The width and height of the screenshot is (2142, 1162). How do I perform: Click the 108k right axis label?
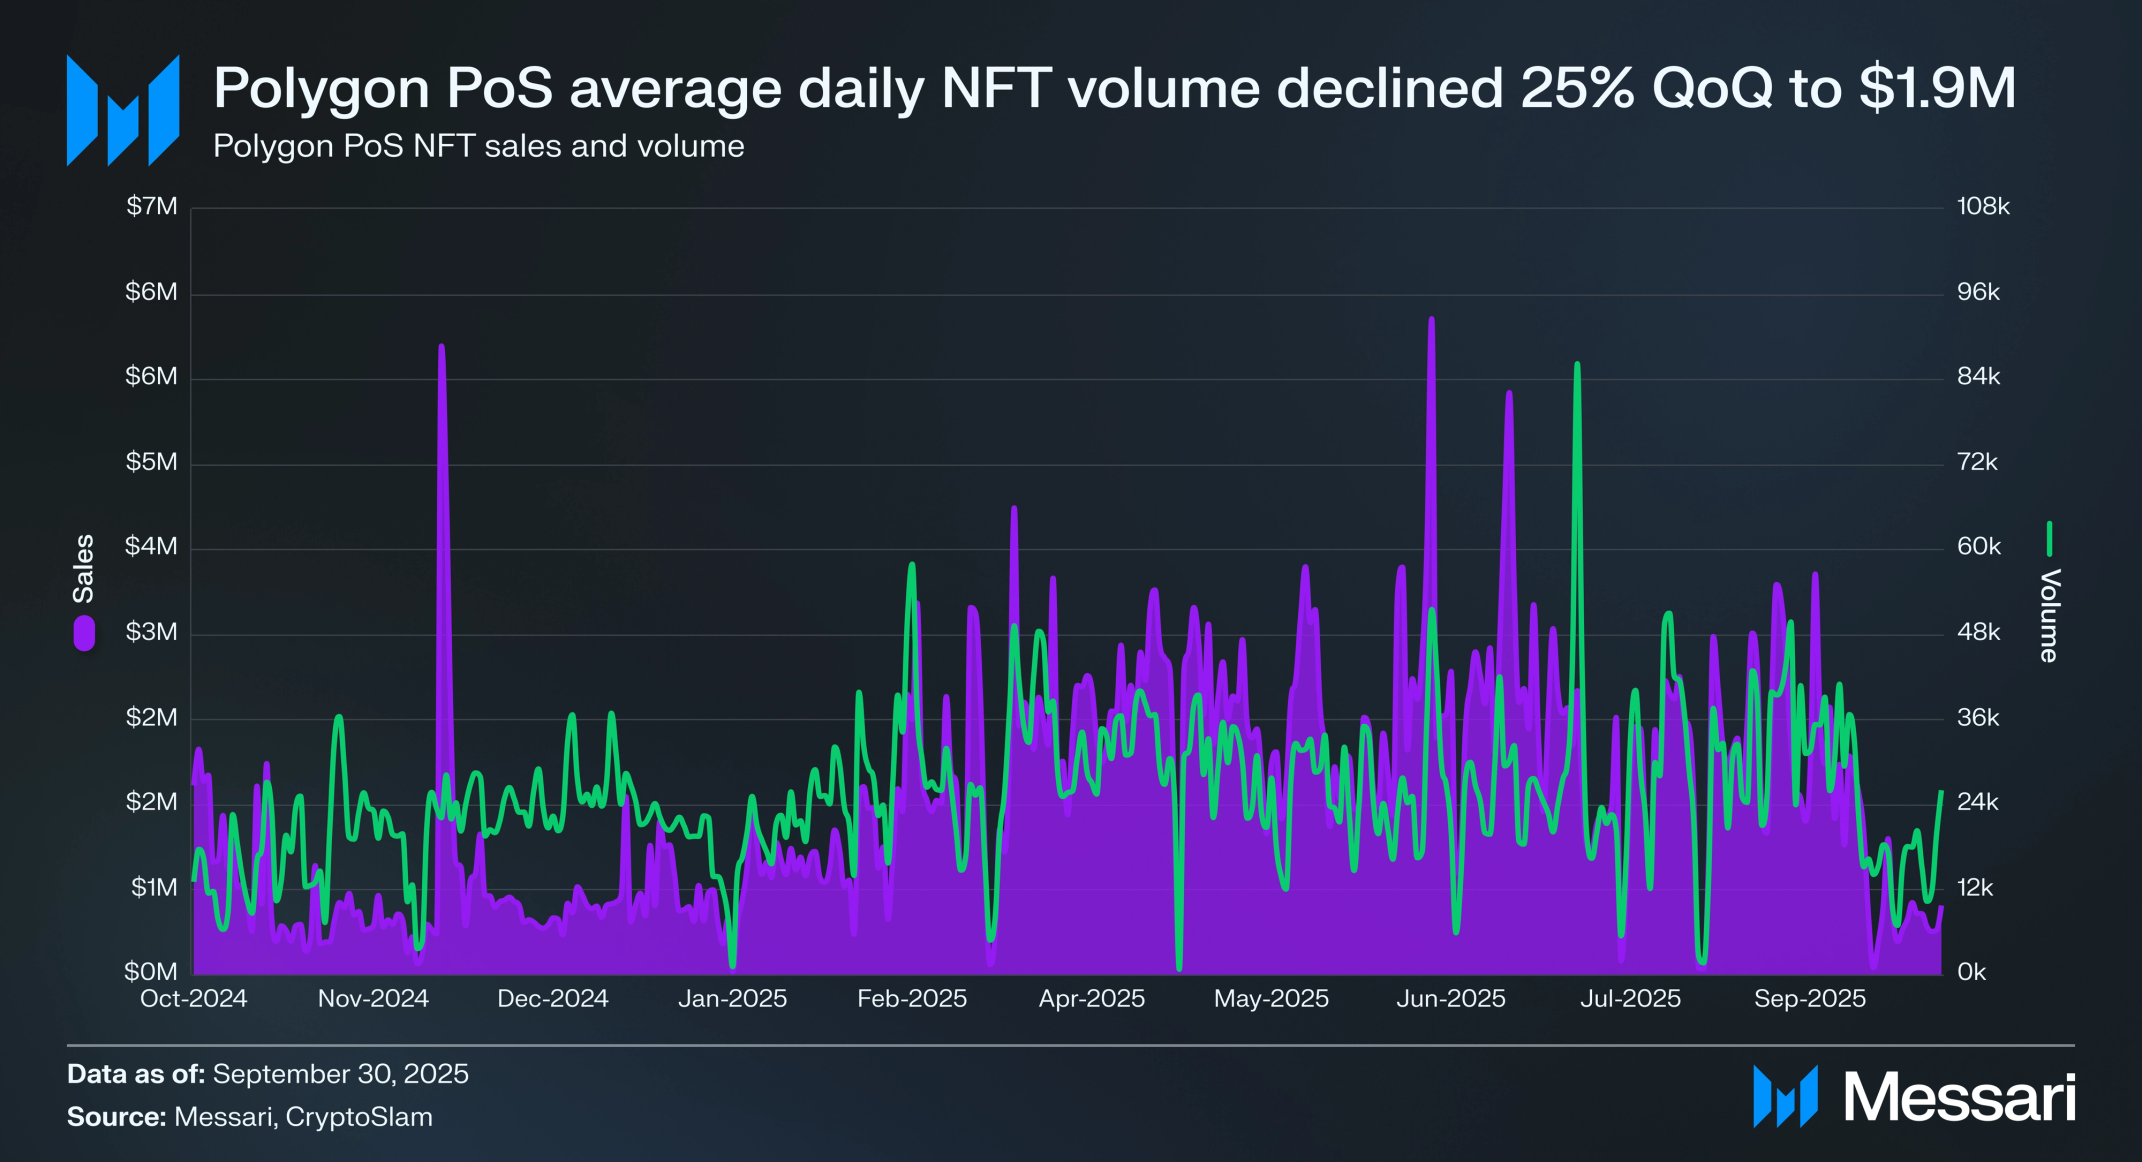(x=1983, y=206)
